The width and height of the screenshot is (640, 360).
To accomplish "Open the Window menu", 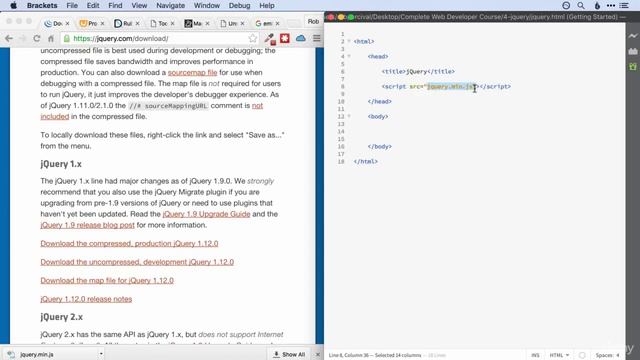I will coord(207,5).
